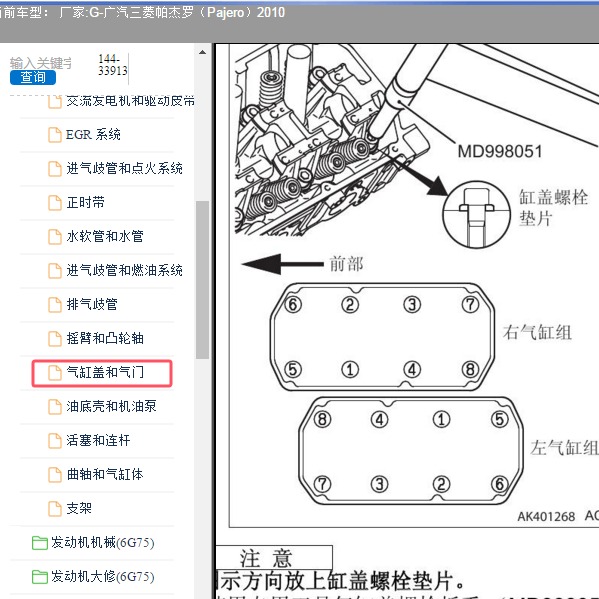Image resolution: width=599 pixels, height=599 pixels.
Task: Click the tree scrollbar up arrow
Action: pos(202,52)
